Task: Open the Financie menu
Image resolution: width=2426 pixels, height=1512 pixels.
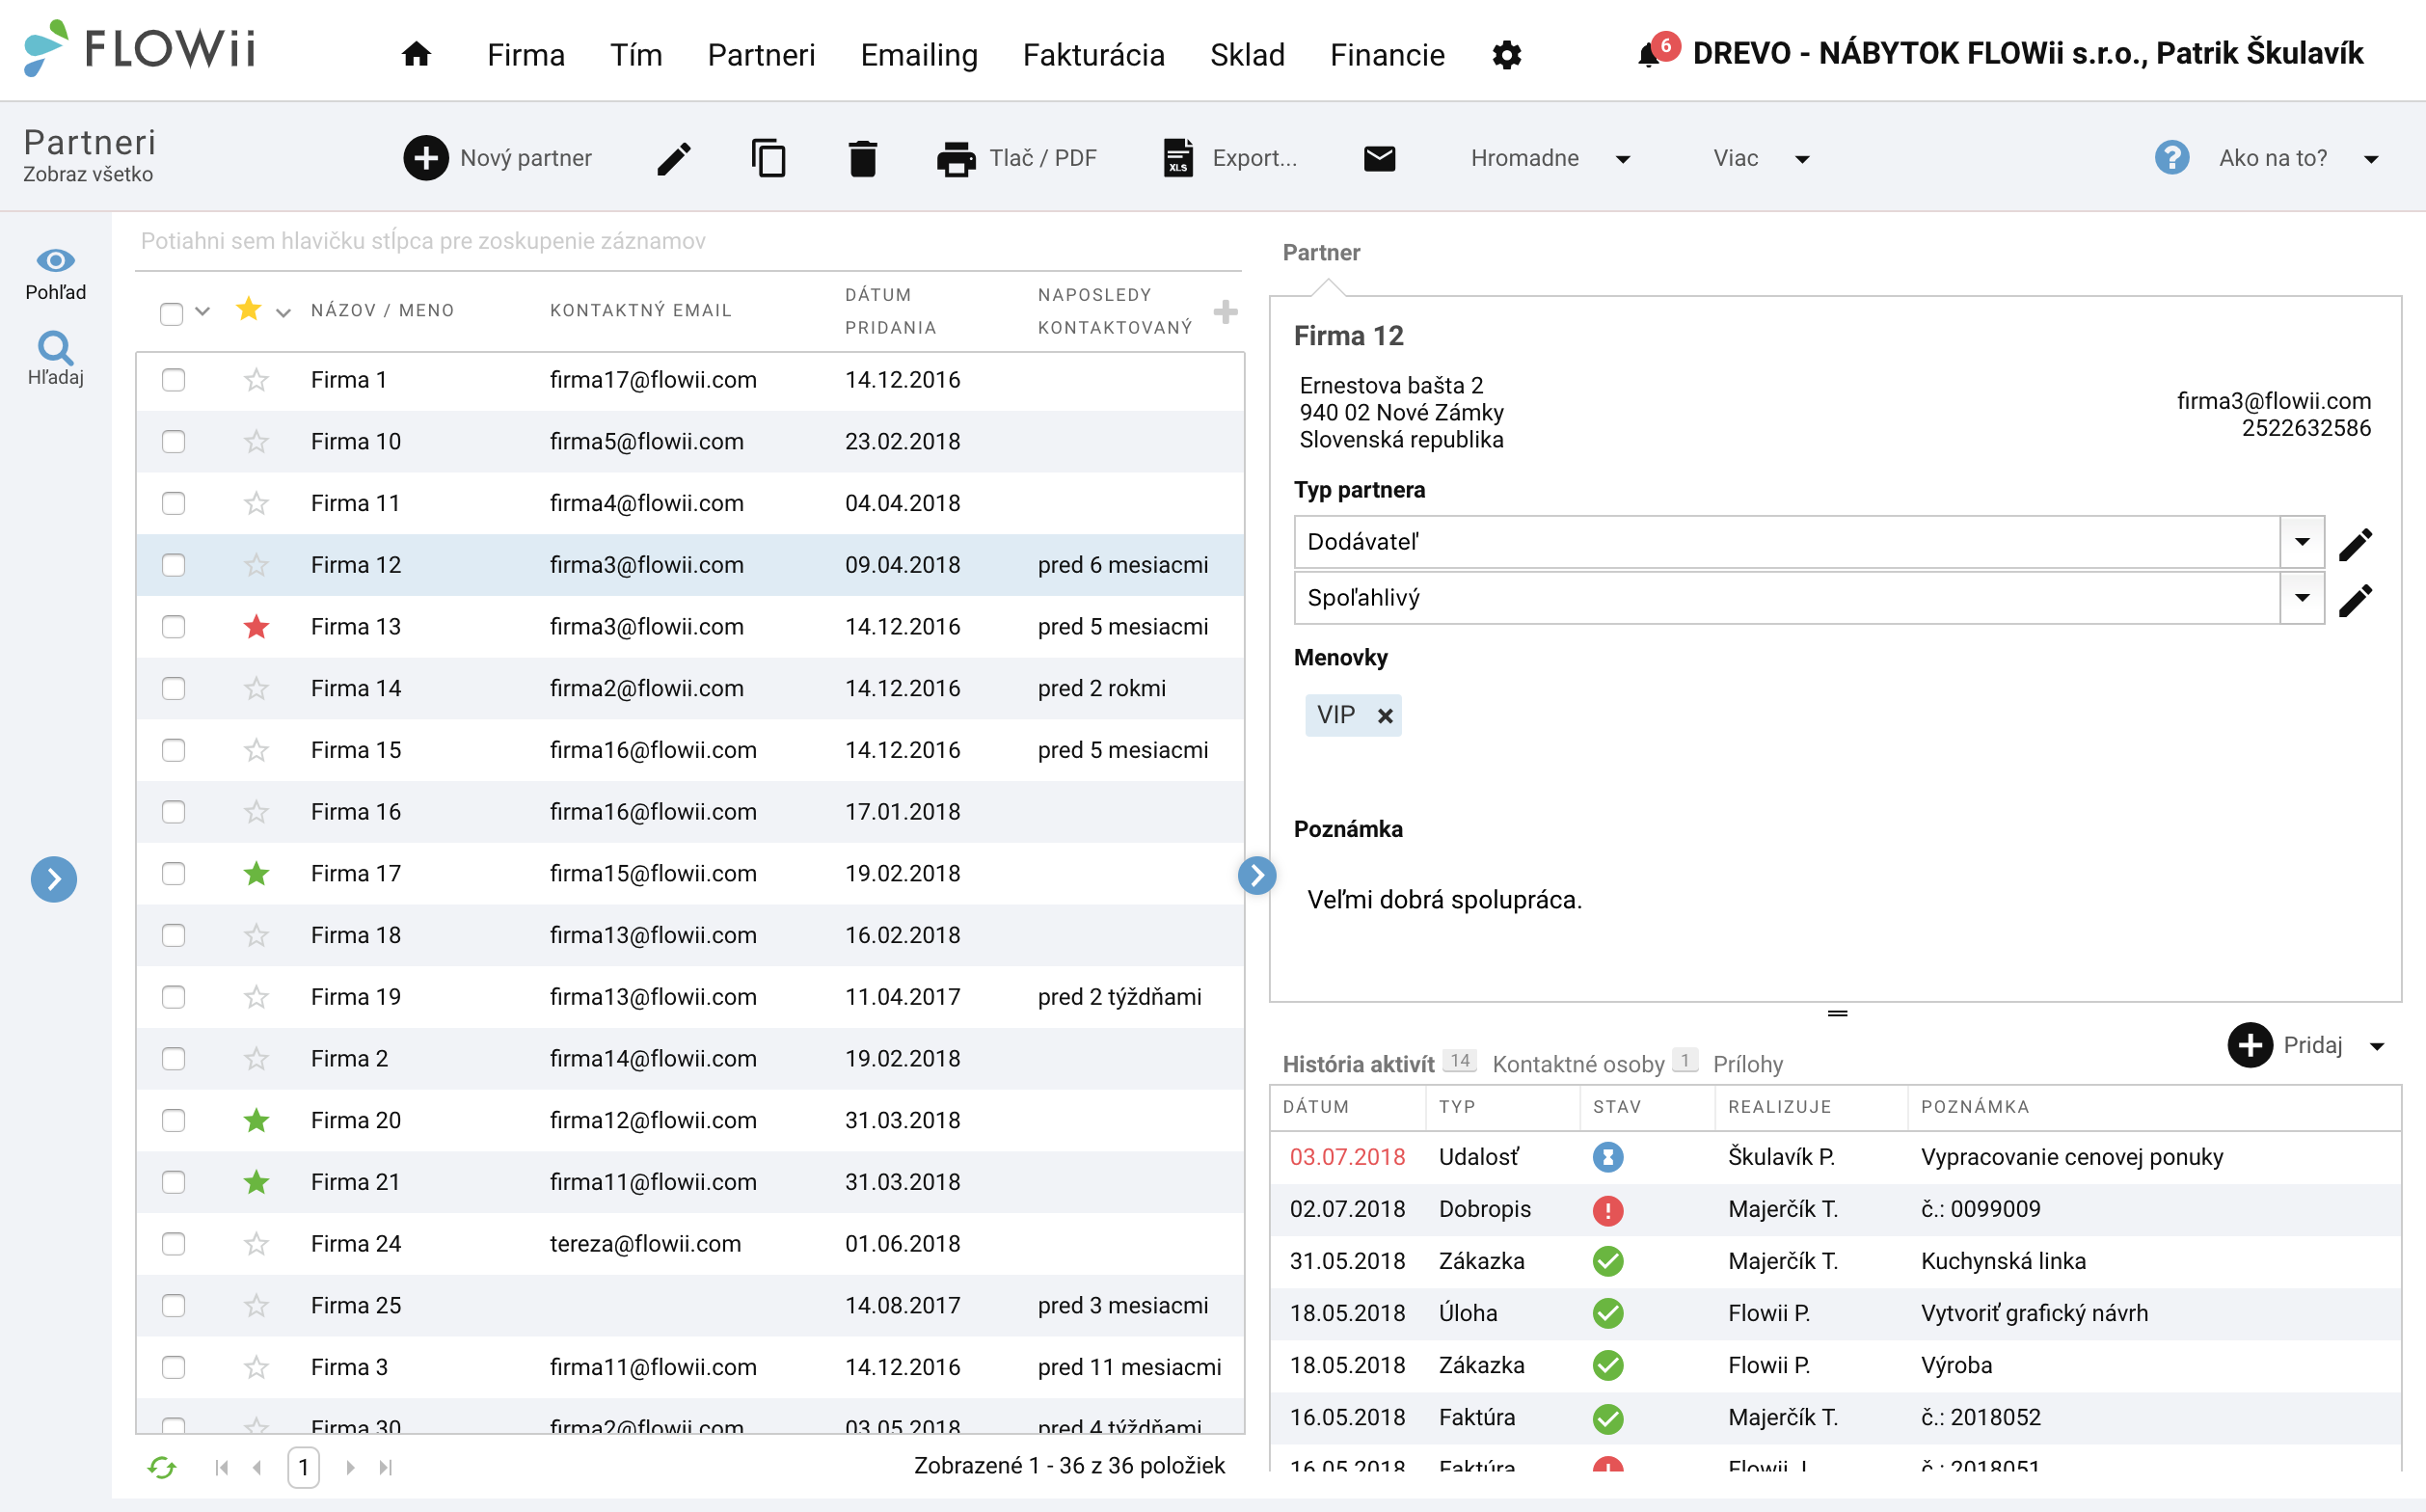Action: click(x=1387, y=55)
